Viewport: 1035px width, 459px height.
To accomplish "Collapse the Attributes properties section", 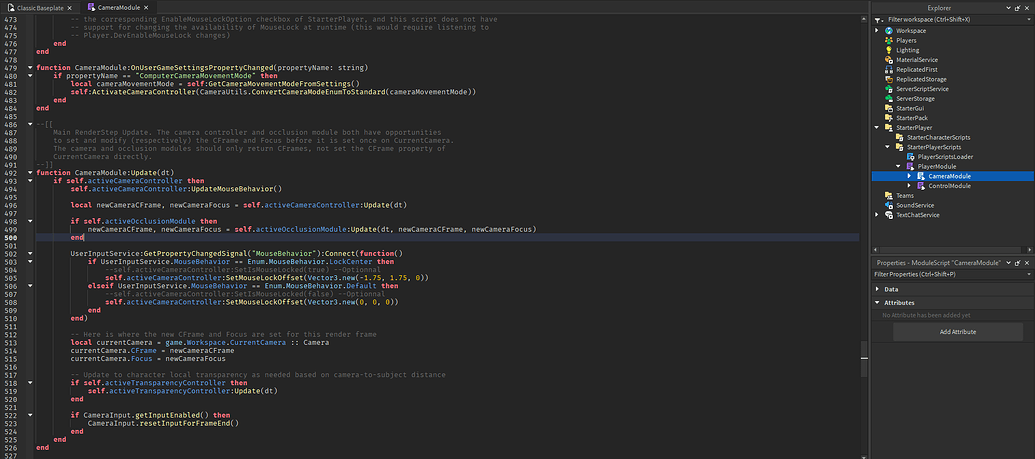I will (x=877, y=302).
